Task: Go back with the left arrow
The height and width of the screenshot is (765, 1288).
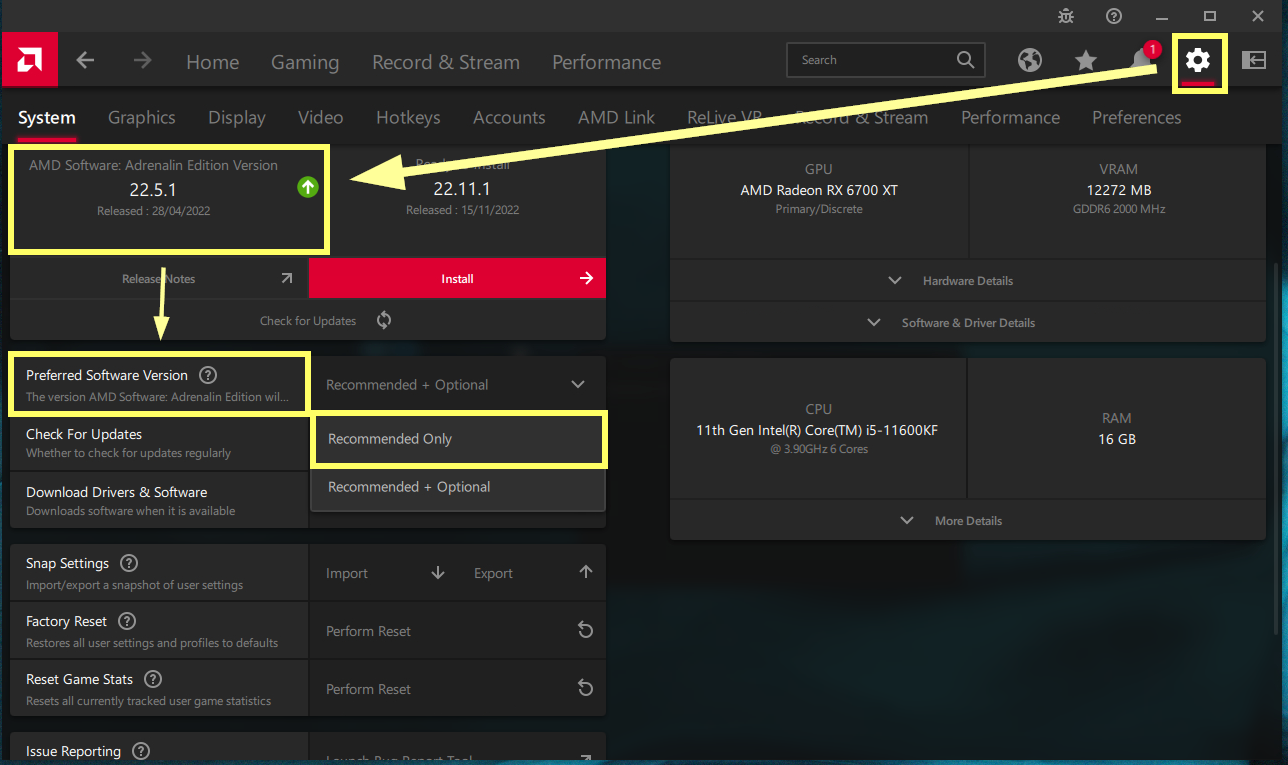Action: tap(85, 60)
